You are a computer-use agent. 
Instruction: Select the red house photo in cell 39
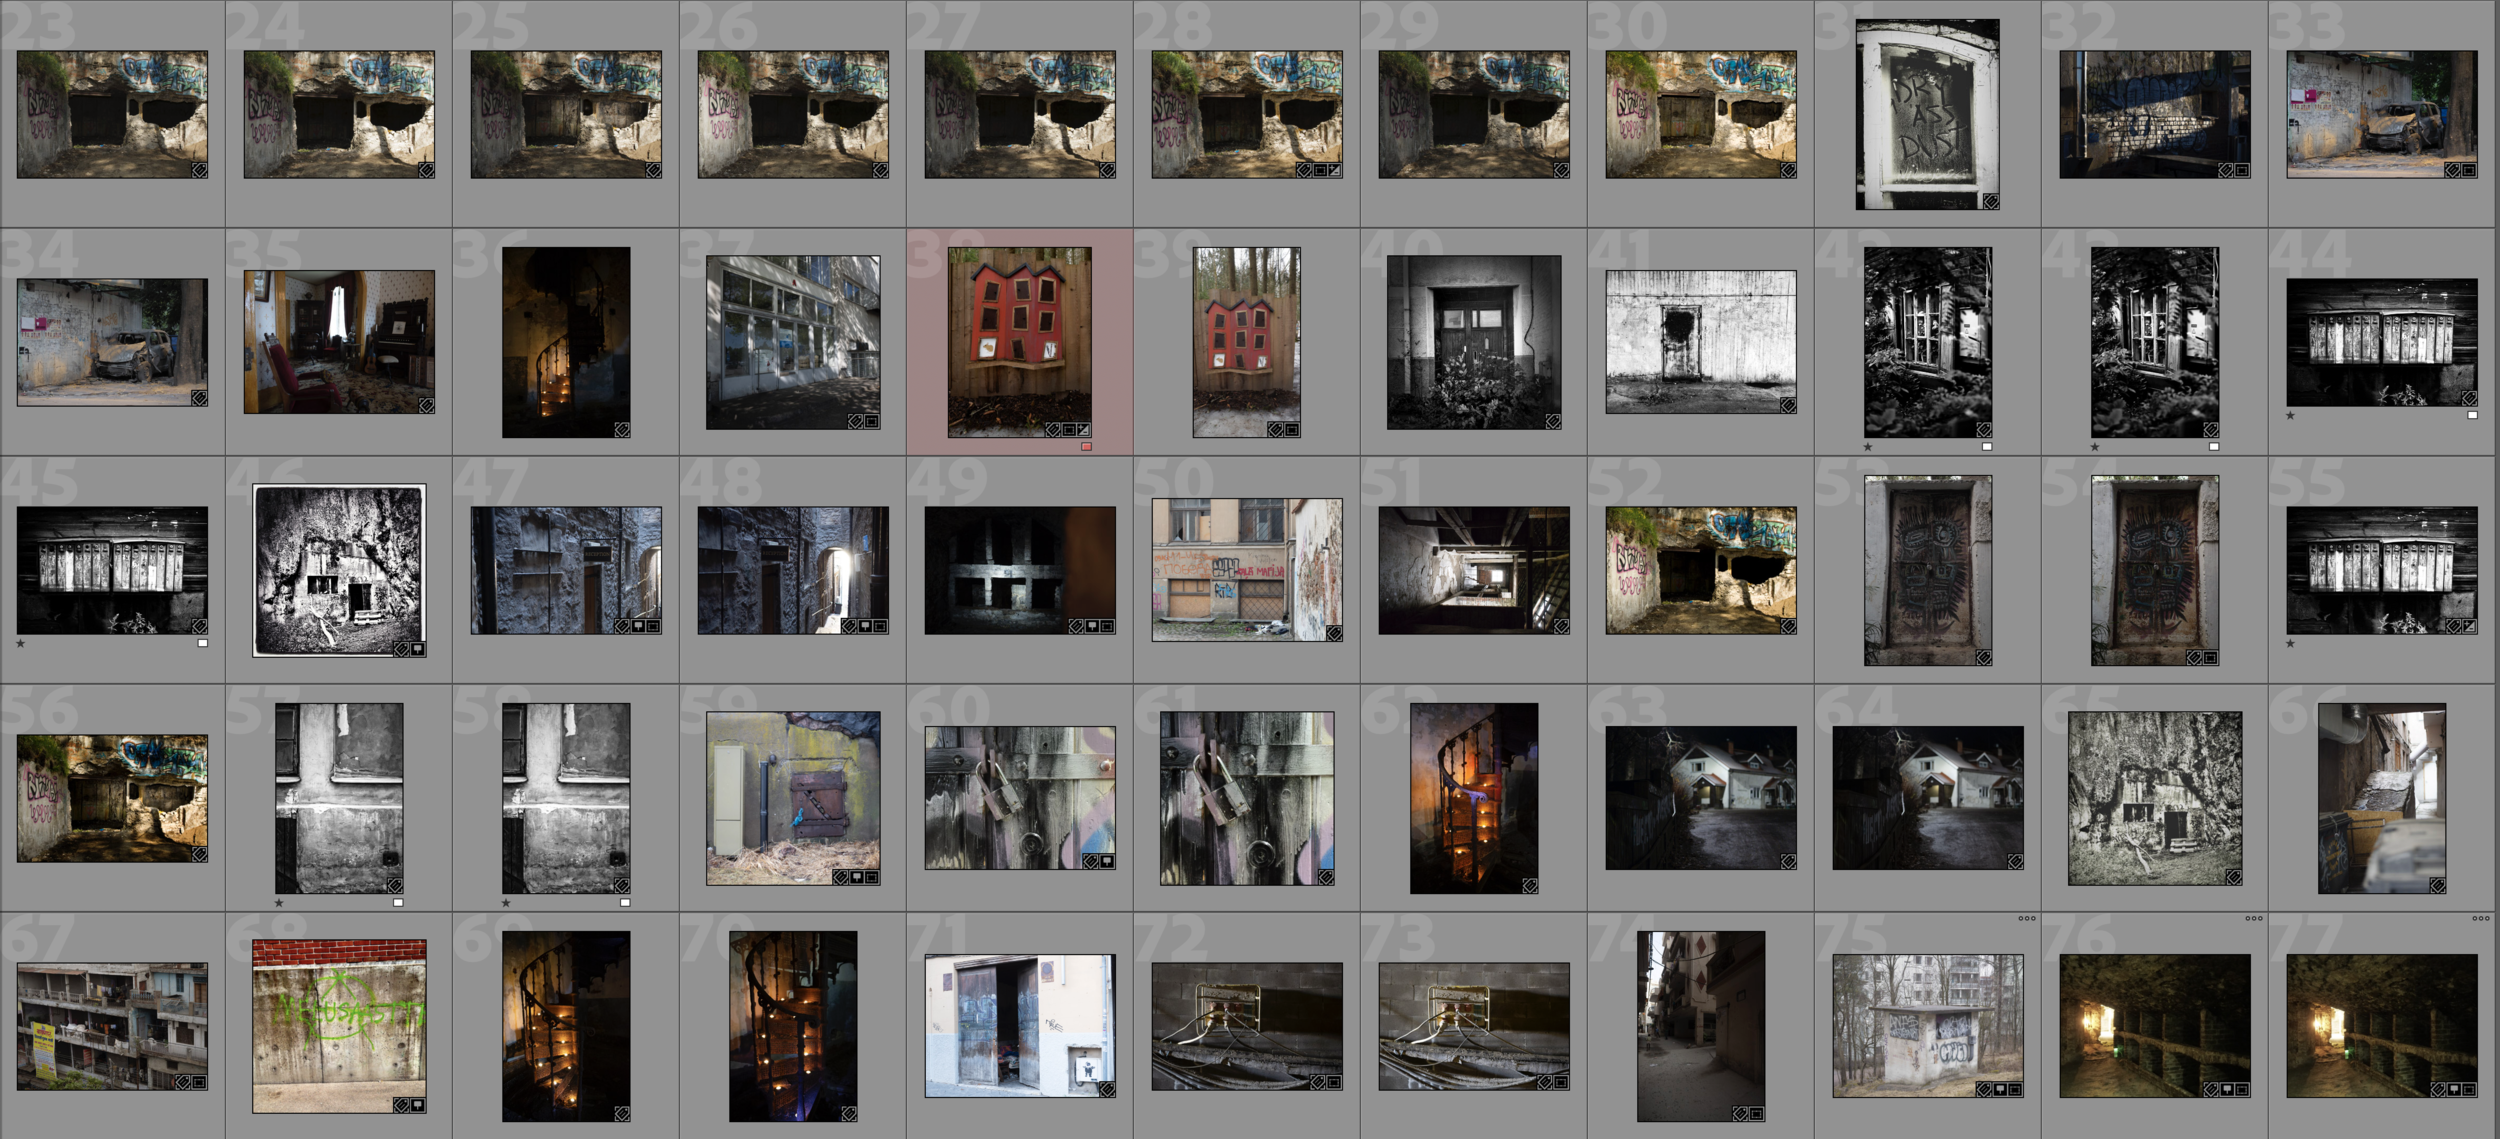pos(1247,342)
